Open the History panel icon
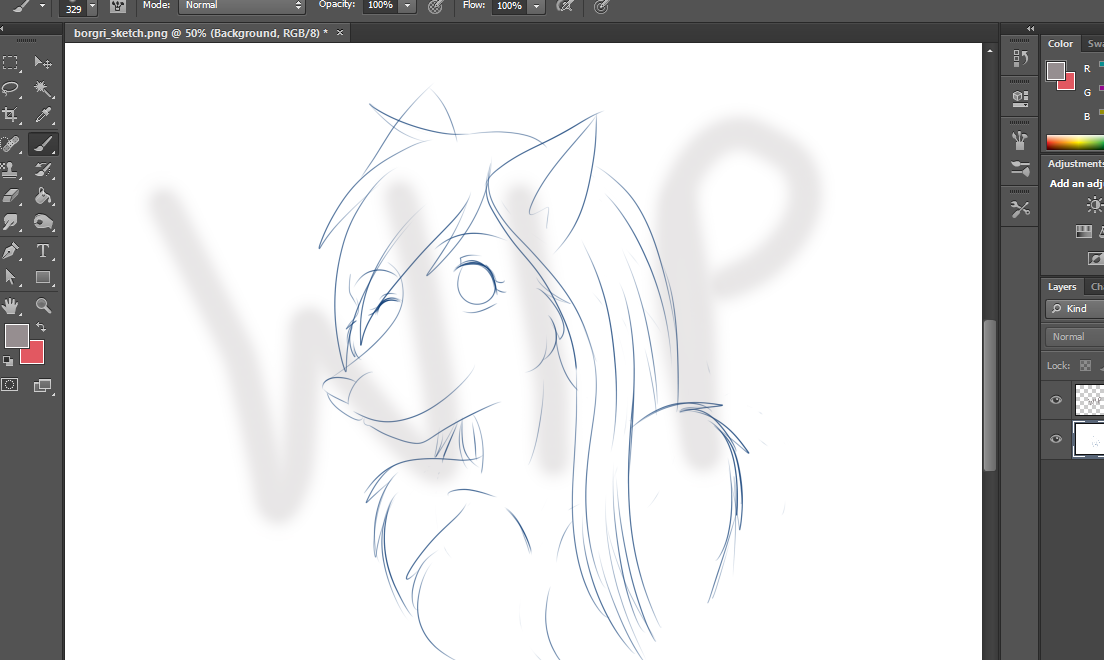 1020,58
